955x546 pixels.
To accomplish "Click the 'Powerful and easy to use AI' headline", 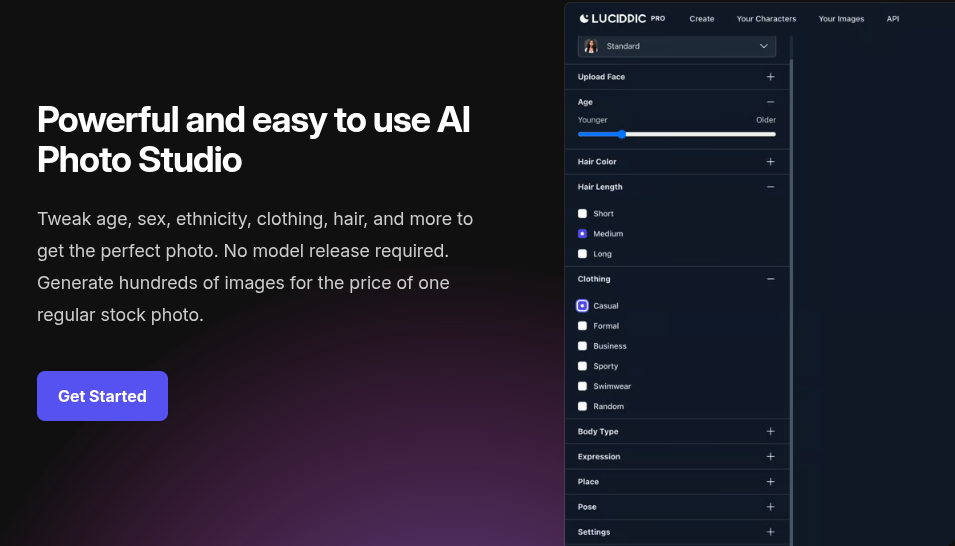I will point(253,119).
